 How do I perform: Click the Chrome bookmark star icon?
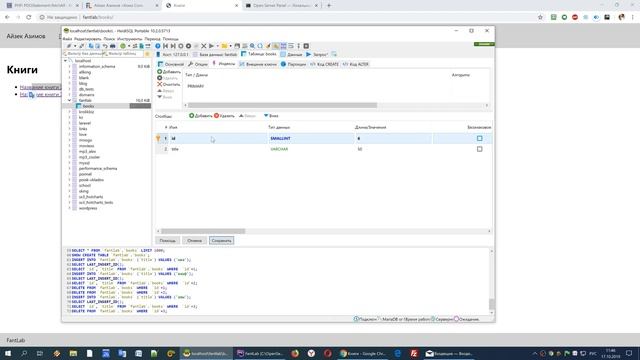540,17
